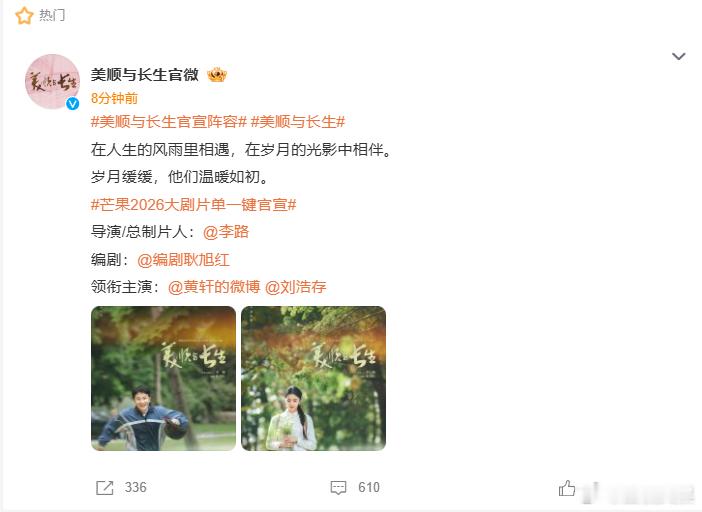Open the 美顺与长生官微 profile avatar
The image size is (702, 512).
(52, 81)
